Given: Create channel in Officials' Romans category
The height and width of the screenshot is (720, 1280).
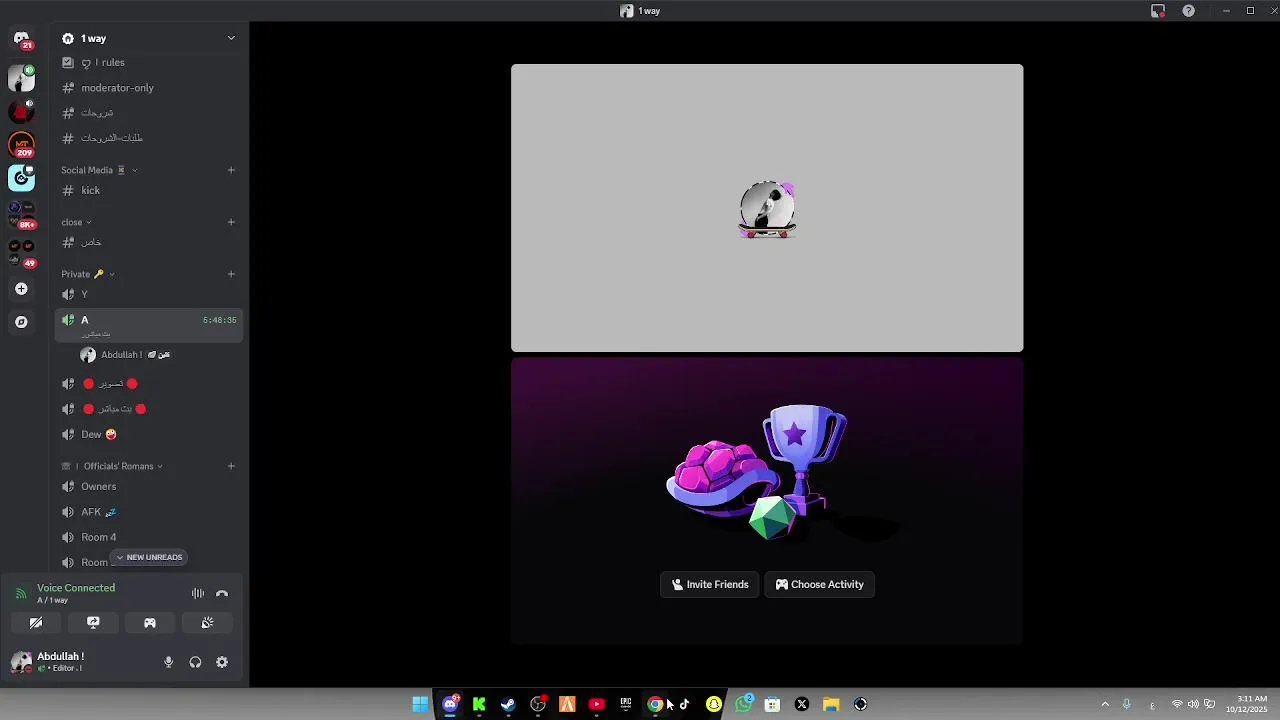Looking at the screenshot, I should click(x=231, y=466).
